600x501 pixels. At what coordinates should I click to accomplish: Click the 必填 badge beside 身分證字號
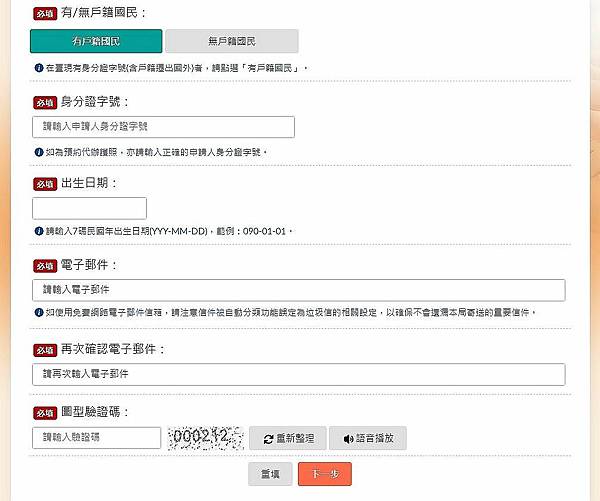click(x=44, y=102)
